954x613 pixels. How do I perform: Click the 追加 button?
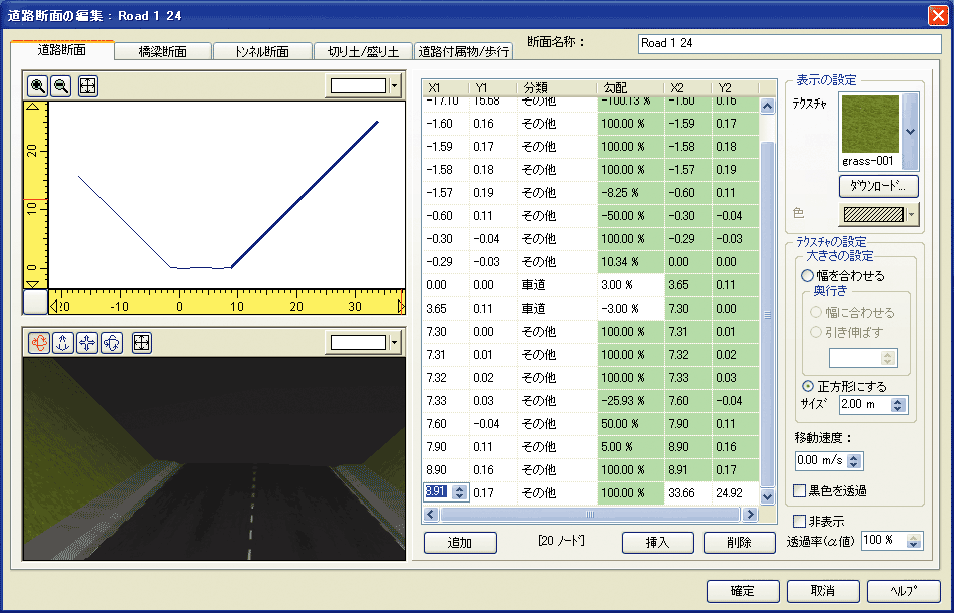click(460, 542)
